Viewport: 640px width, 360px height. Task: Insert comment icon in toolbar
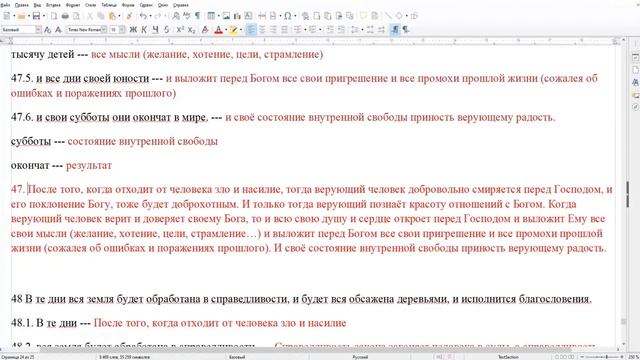(363, 16)
